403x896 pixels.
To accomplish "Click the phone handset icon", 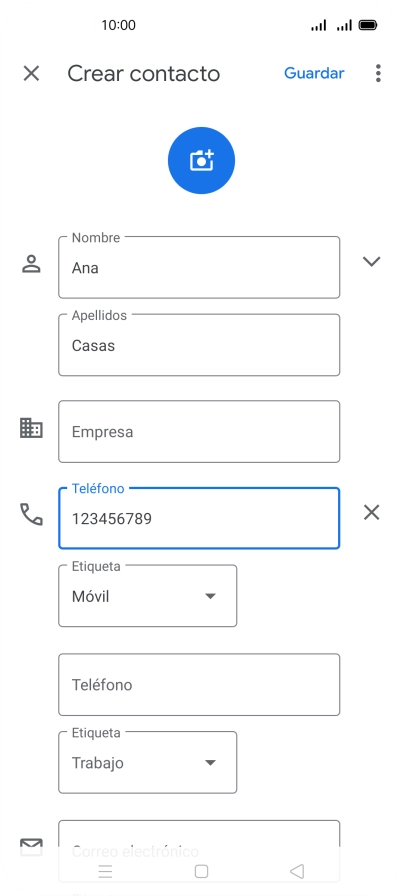I will tap(31, 514).
